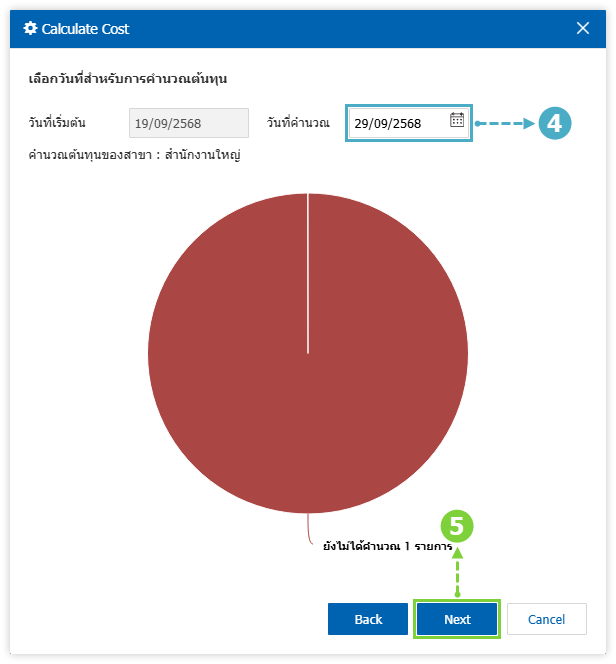Click the วันที่เริ่มต้น label
616x664 pixels.
[57, 123]
